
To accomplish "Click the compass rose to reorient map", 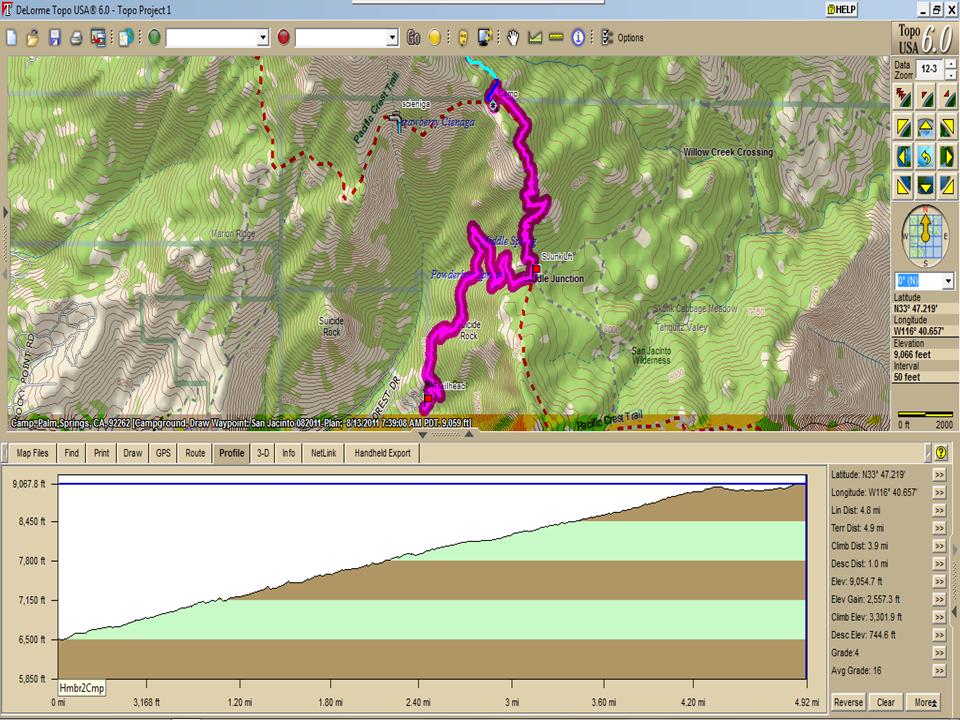I will pos(925,236).
